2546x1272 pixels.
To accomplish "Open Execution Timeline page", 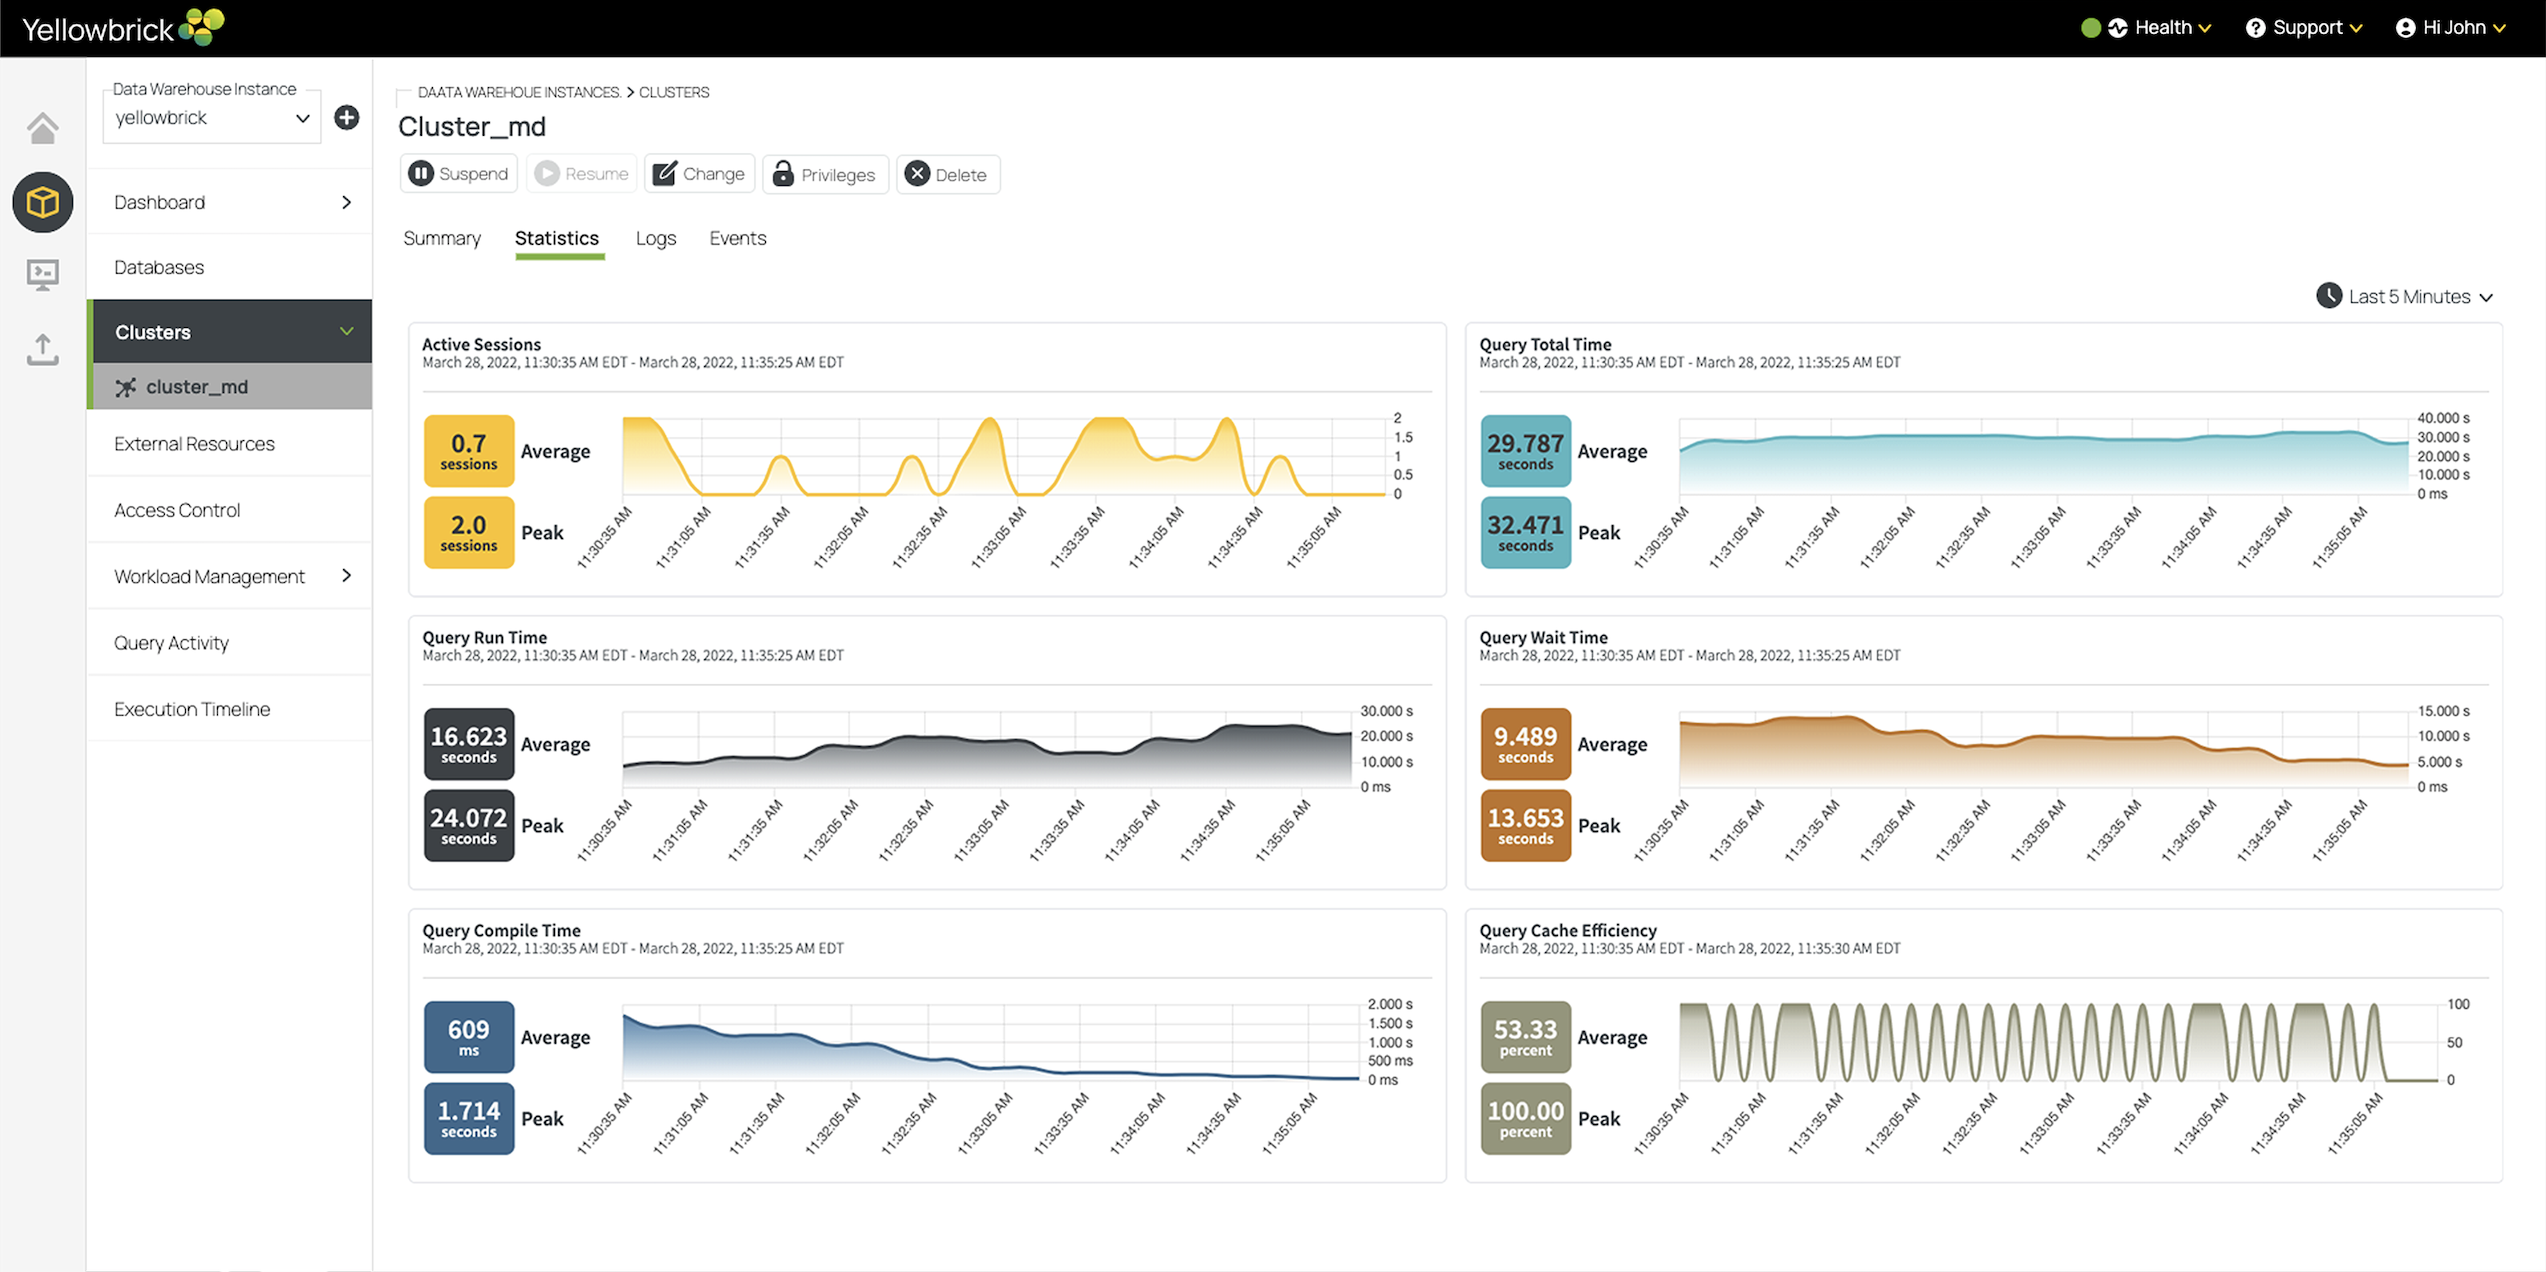I will click(229, 709).
